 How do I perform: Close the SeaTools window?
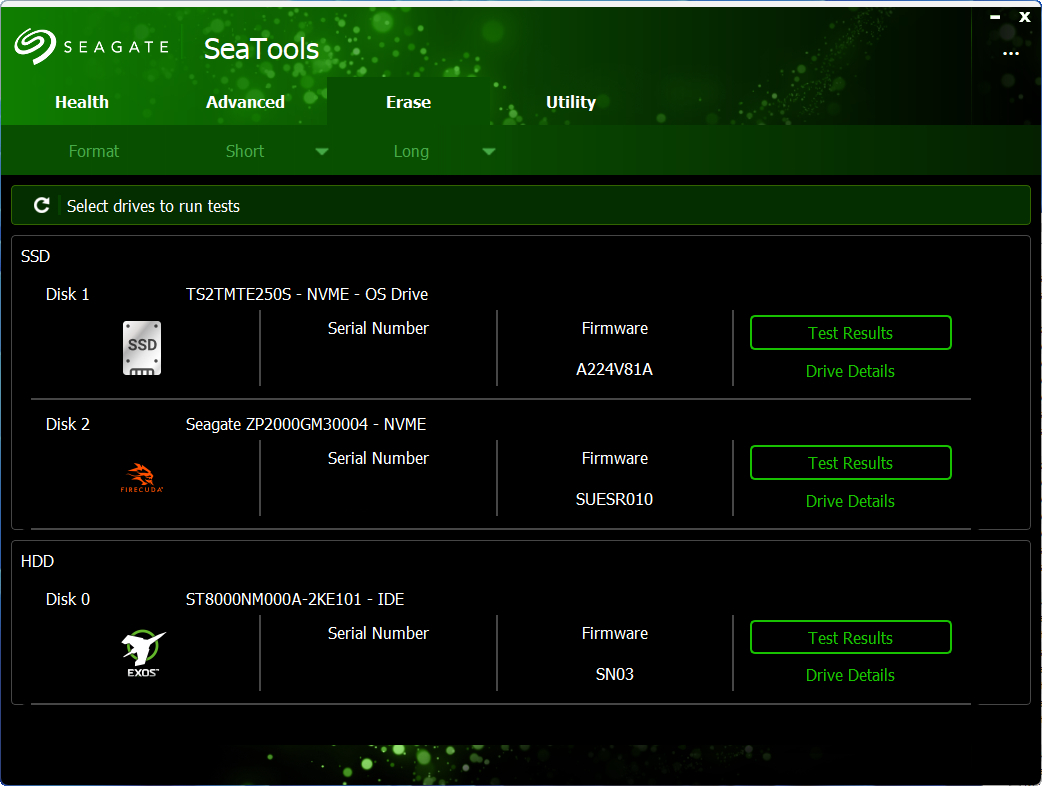(x=1025, y=17)
